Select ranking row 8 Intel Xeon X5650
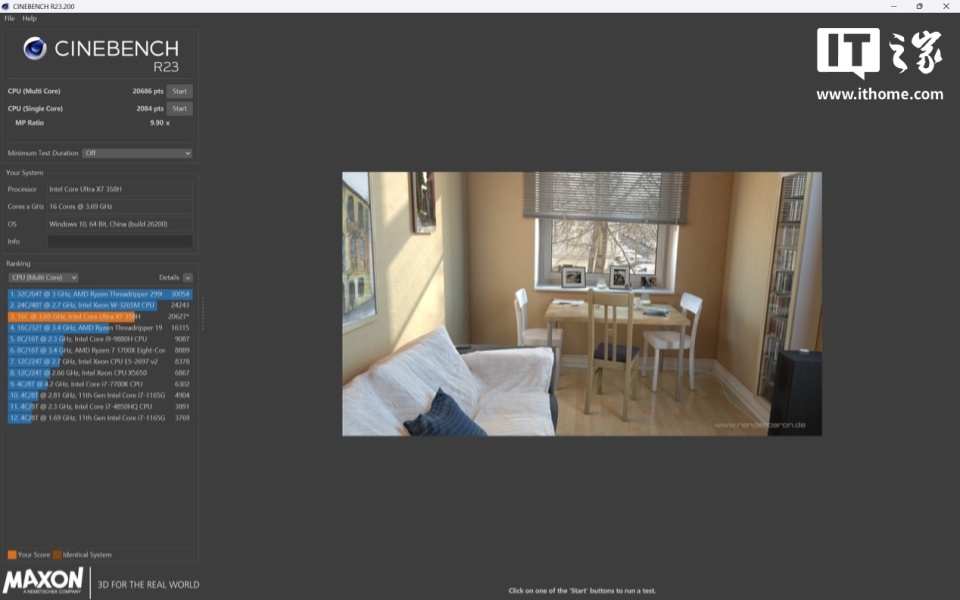This screenshot has height=600, width=960. click(100, 372)
